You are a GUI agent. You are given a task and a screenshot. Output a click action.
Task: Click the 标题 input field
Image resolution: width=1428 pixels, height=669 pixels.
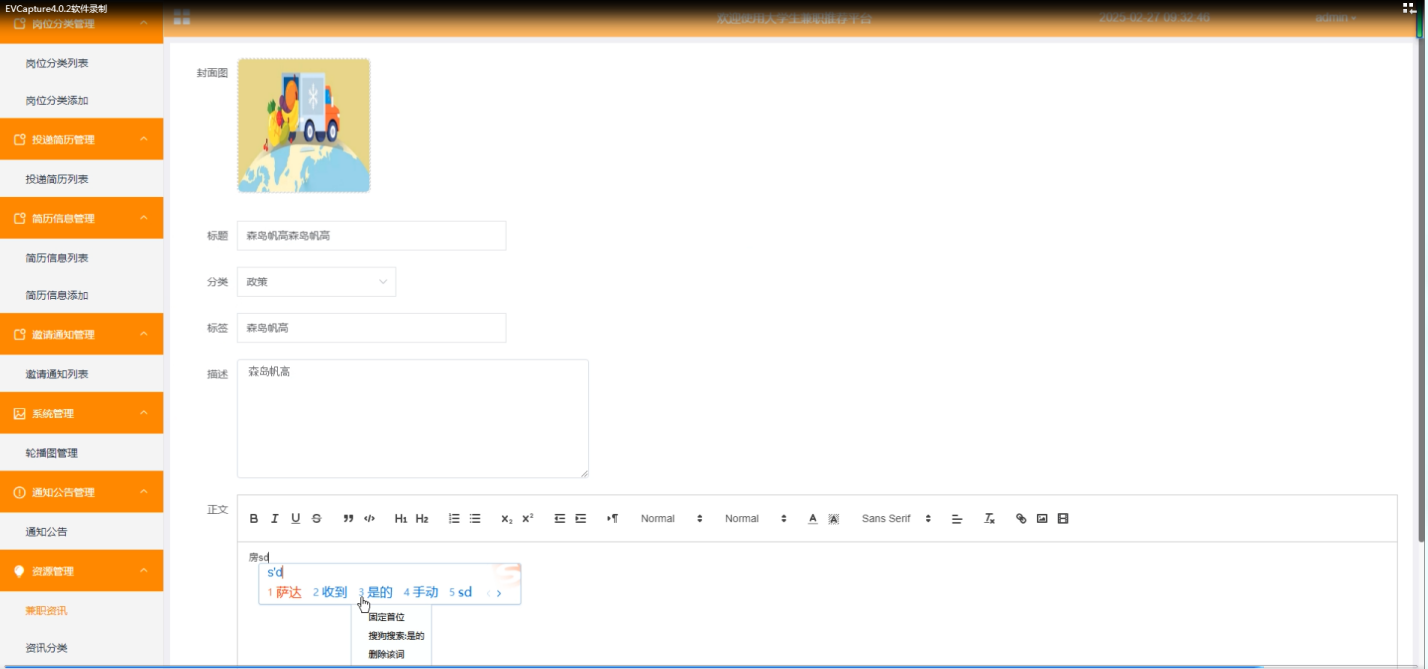pyautogui.click(x=371, y=236)
